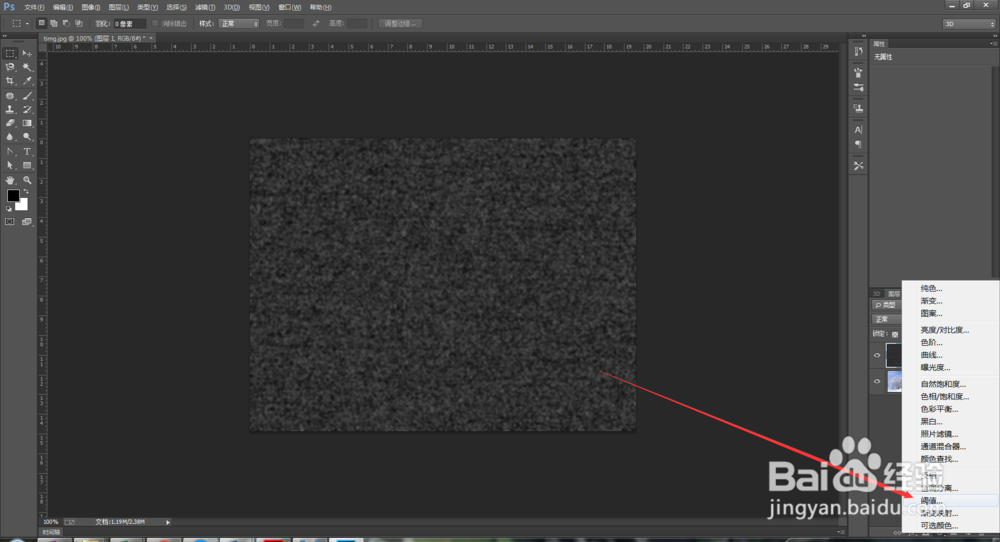The height and width of the screenshot is (542, 1000).
Task: Open the Tool Presets panel icon
Action: click(858, 166)
